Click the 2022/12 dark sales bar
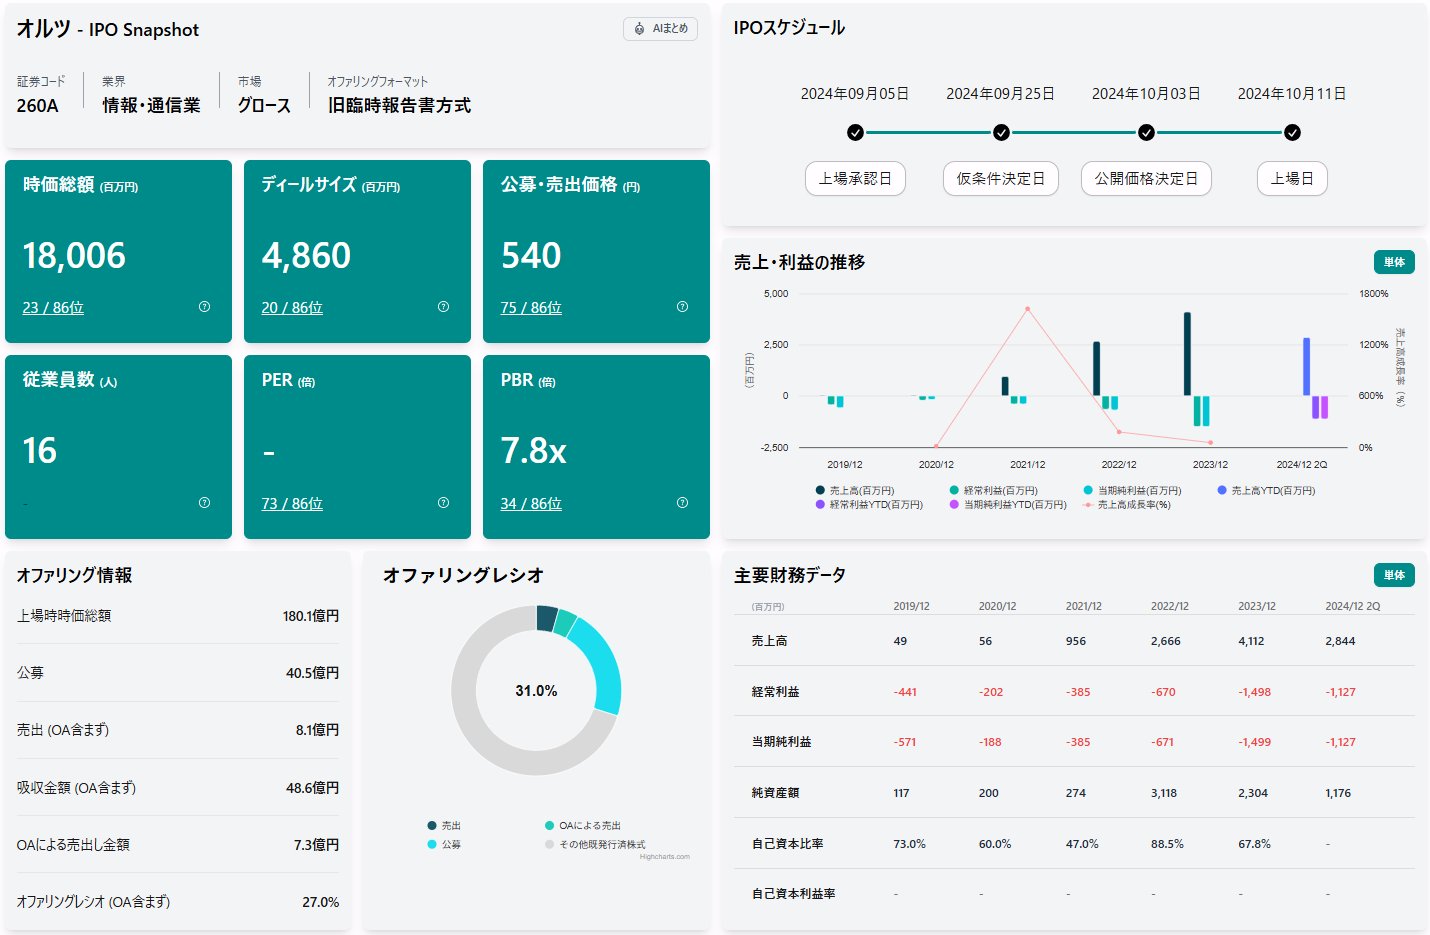This screenshot has width=1430, height=935. [1096, 369]
